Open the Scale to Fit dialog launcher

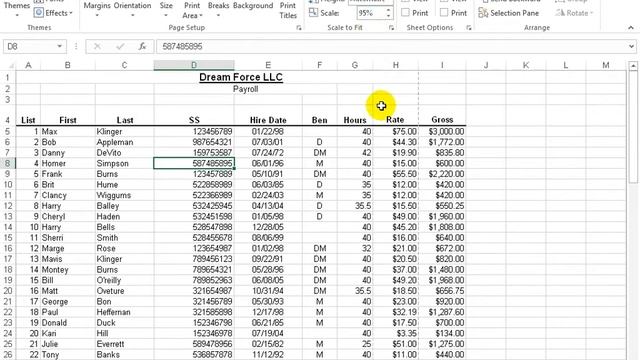[x=391, y=28]
